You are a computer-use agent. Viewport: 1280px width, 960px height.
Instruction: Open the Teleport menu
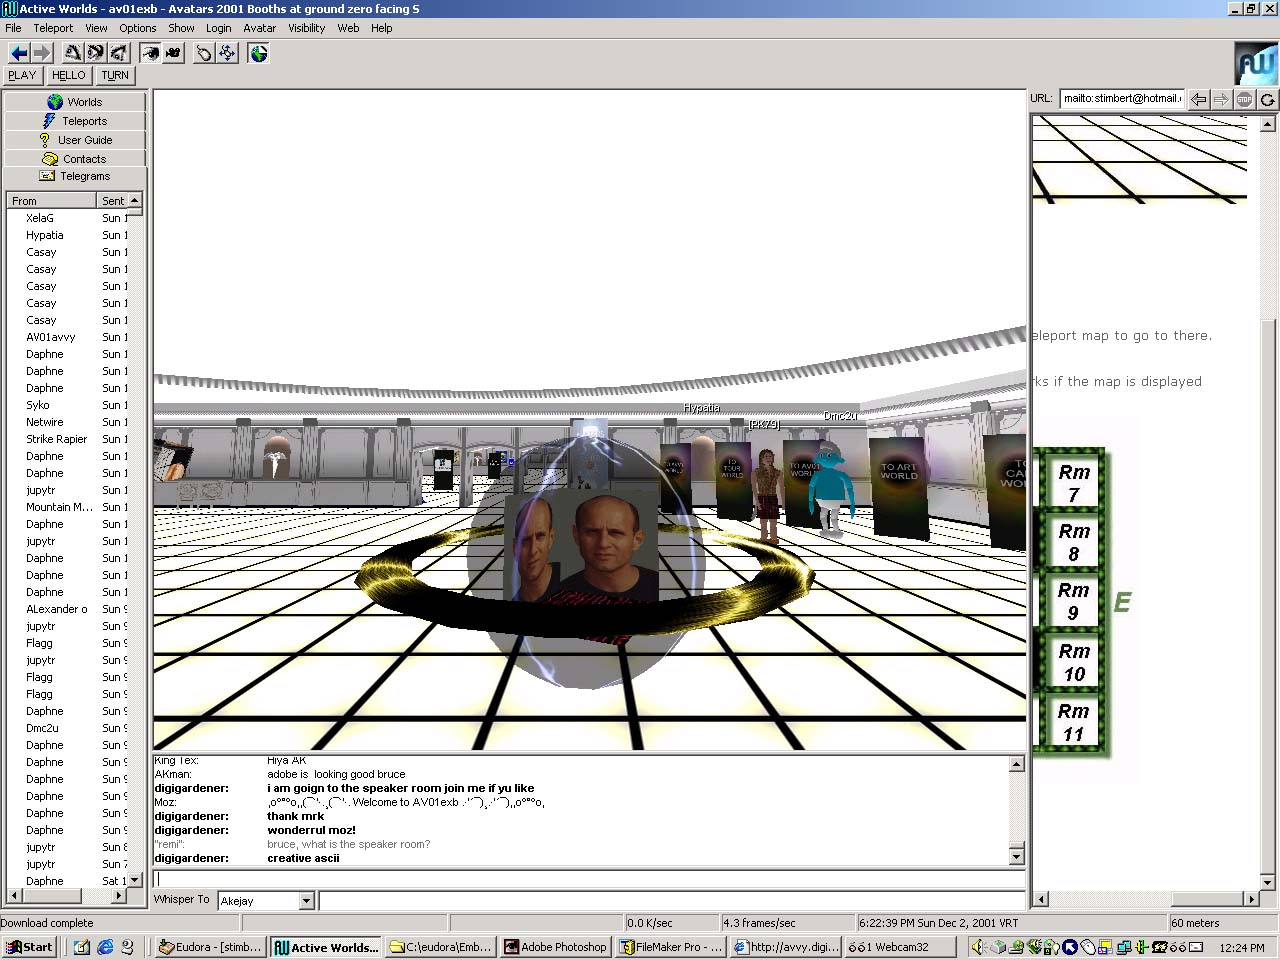[53, 28]
